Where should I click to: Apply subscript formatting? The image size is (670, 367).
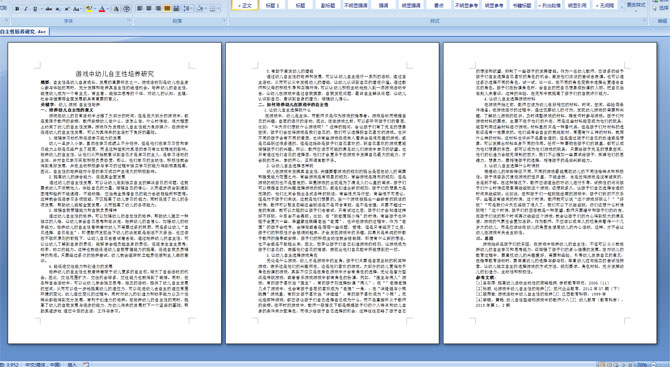58,9
